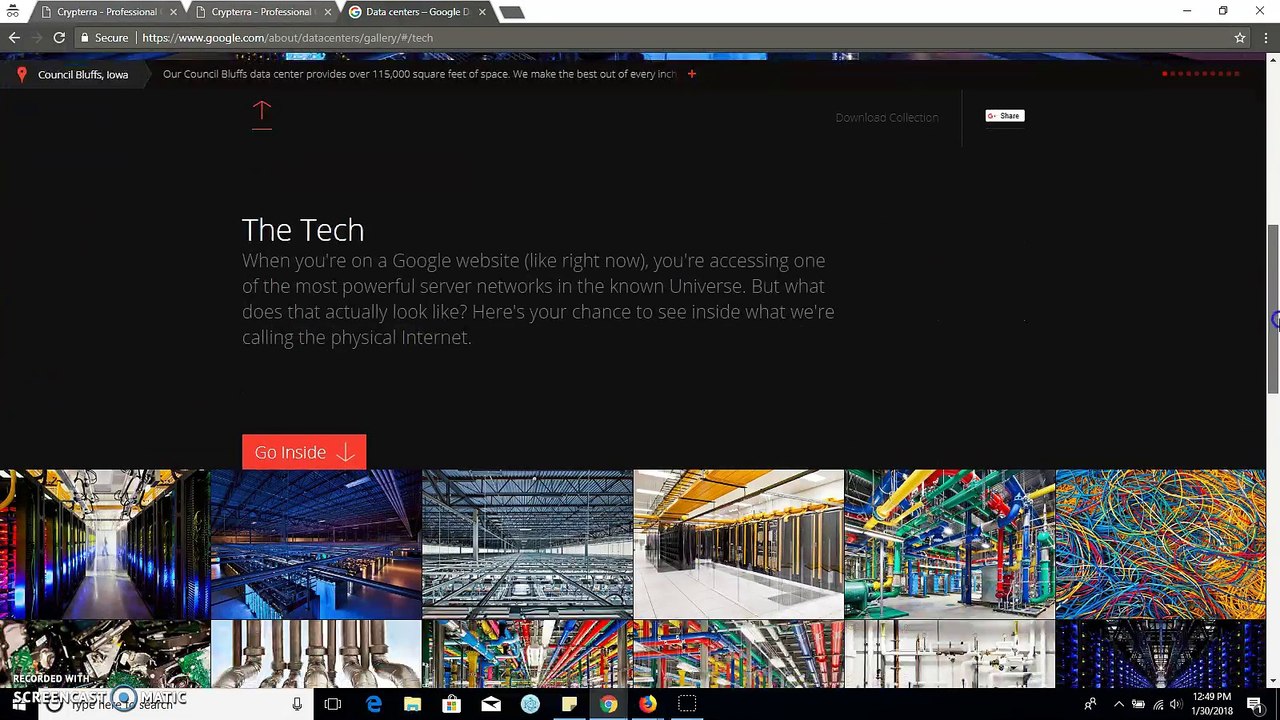
Task: Go back to the previous page
Action: (14, 38)
